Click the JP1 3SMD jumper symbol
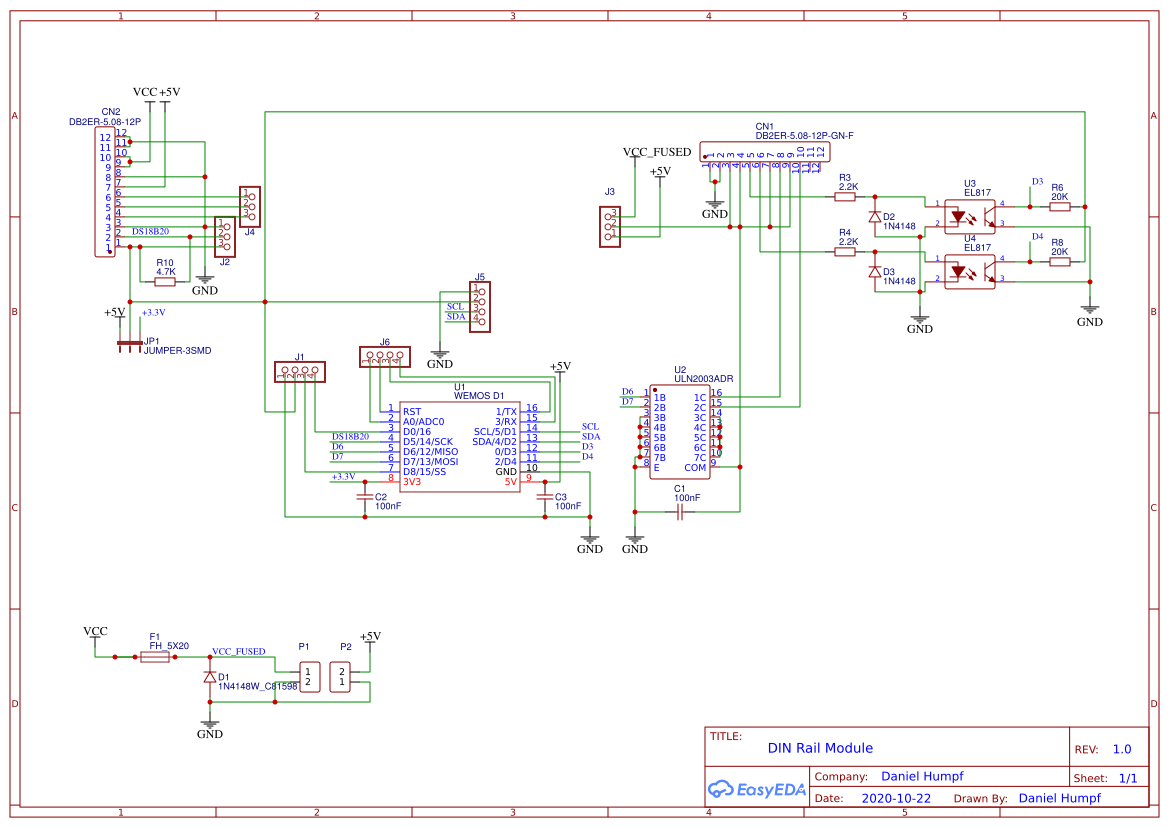 [x=130, y=344]
